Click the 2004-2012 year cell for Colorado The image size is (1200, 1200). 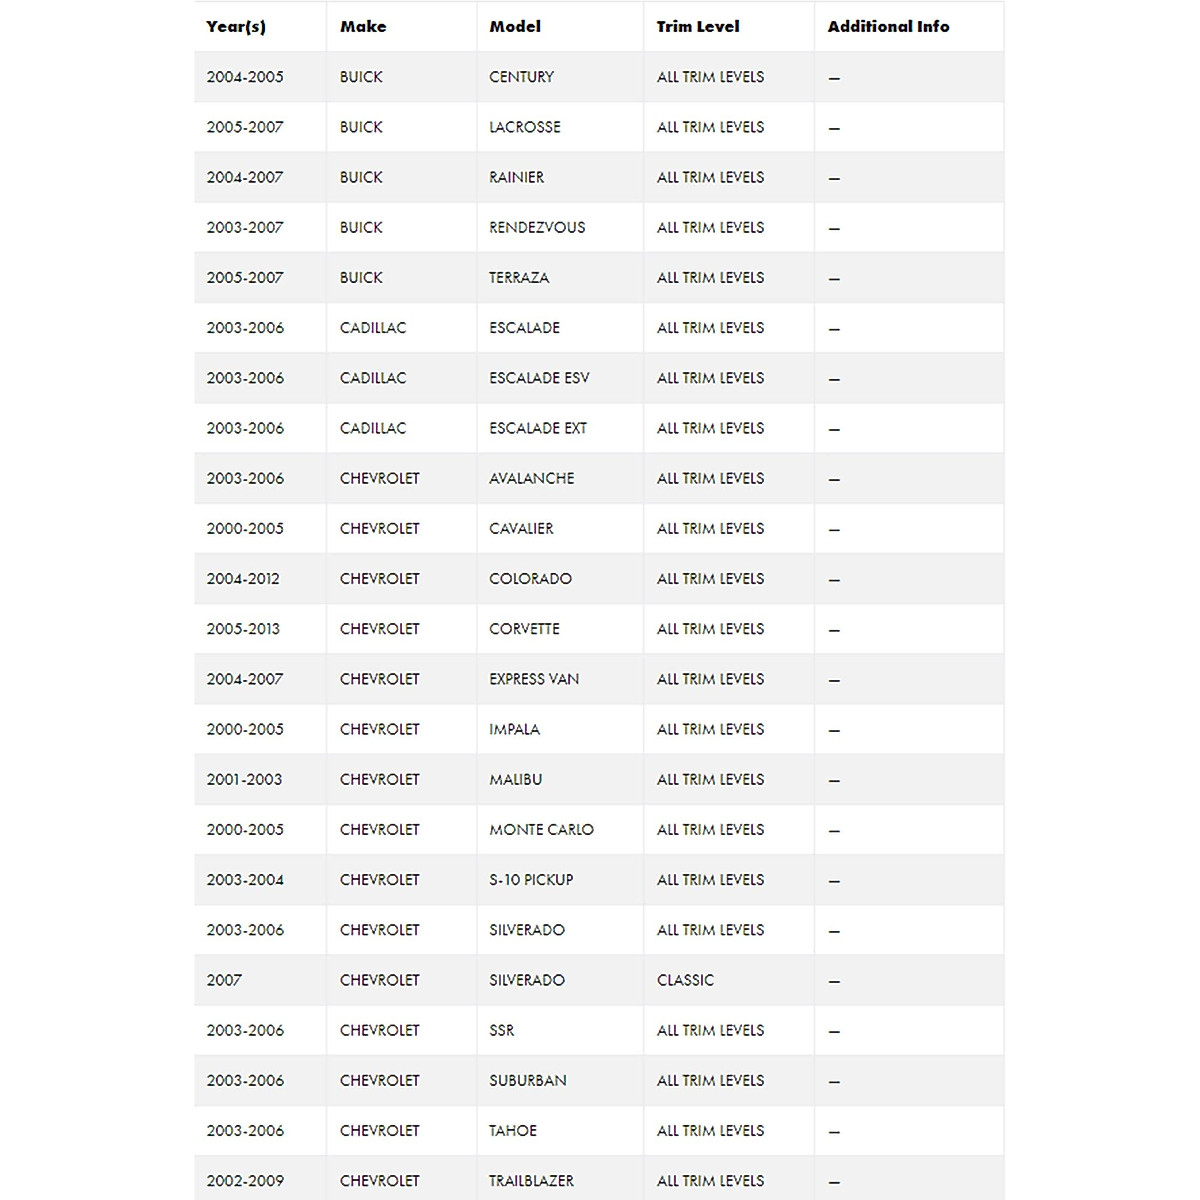coord(243,578)
